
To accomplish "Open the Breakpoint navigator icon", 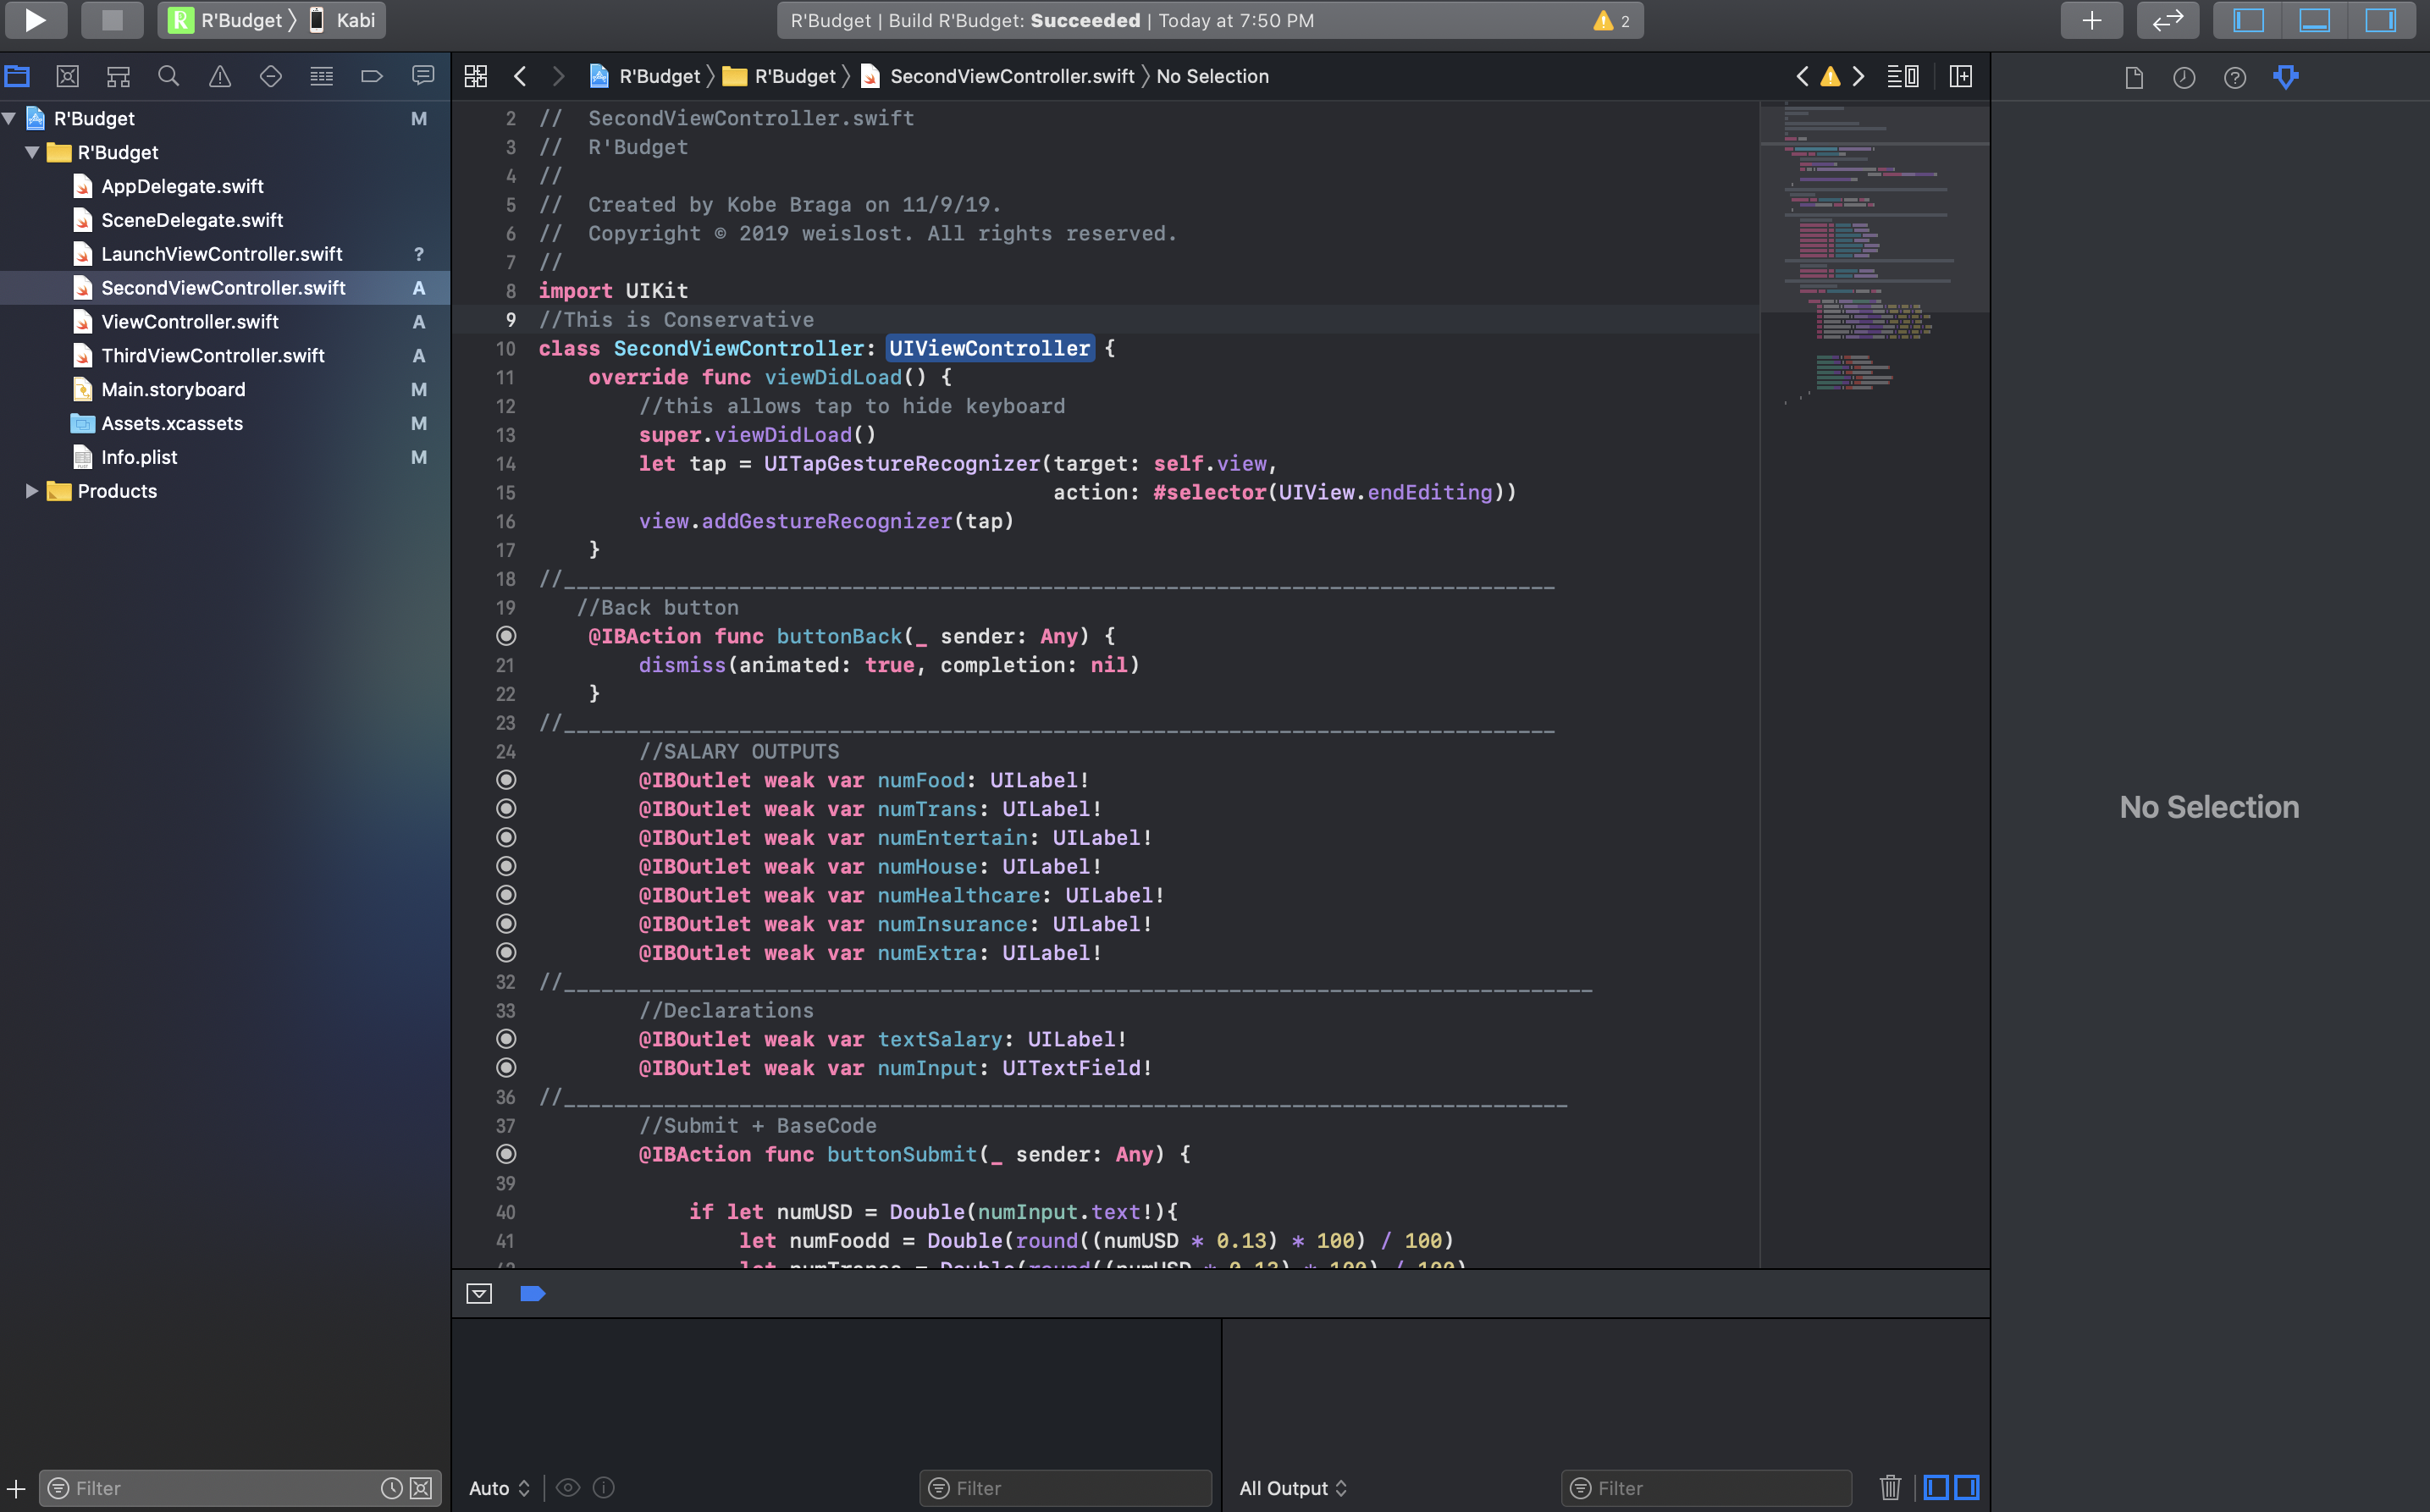I will (x=371, y=76).
